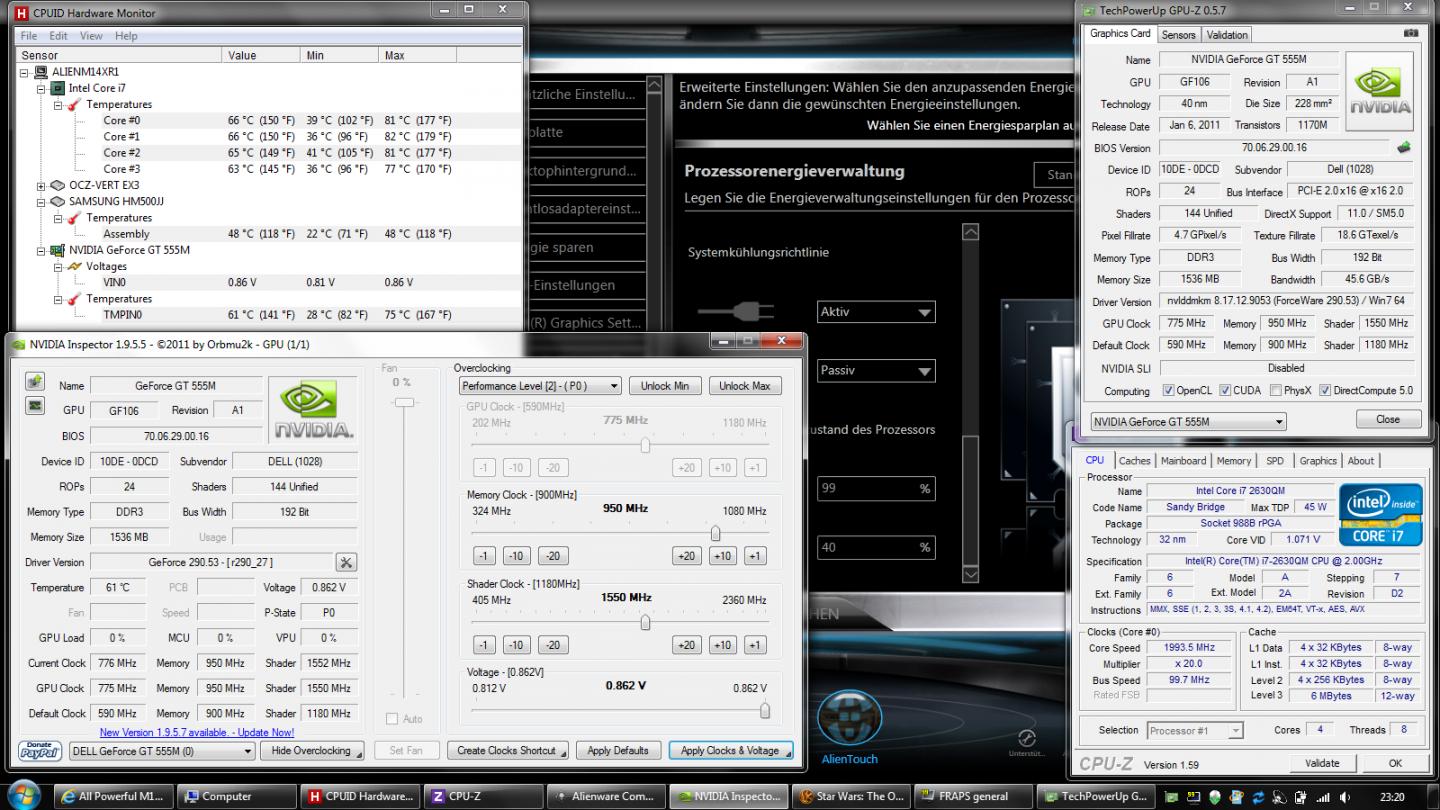Image resolution: width=1440 pixels, height=810 pixels.
Task: Click the NVIDIA logo in GPU-Z window
Action: [1379, 91]
